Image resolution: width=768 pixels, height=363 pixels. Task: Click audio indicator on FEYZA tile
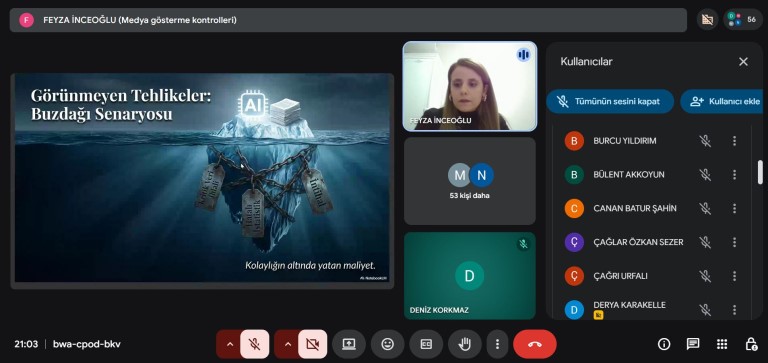click(x=524, y=54)
